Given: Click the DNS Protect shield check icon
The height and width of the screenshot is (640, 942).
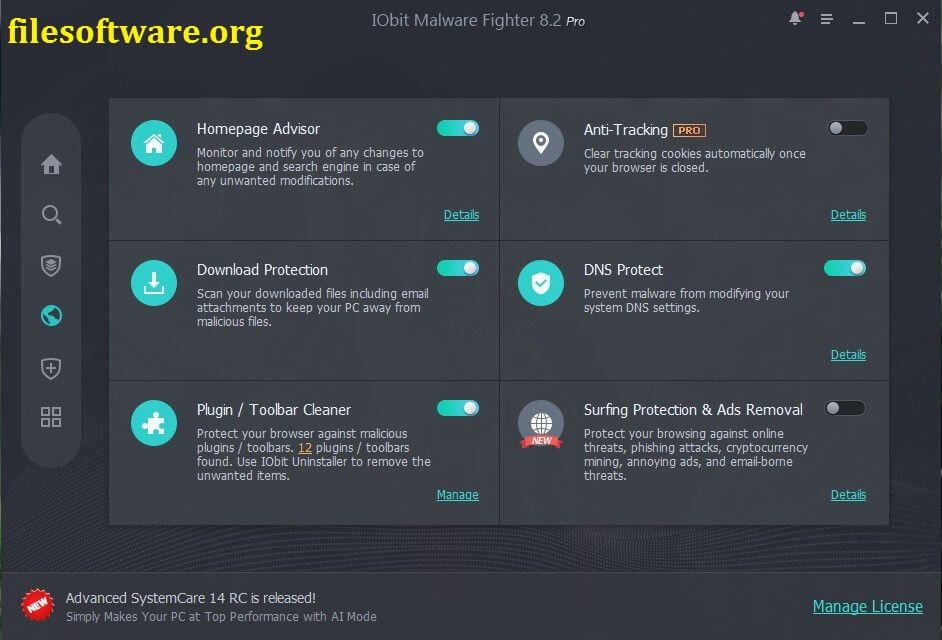Looking at the screenshot, I should [x=541, y=283].
